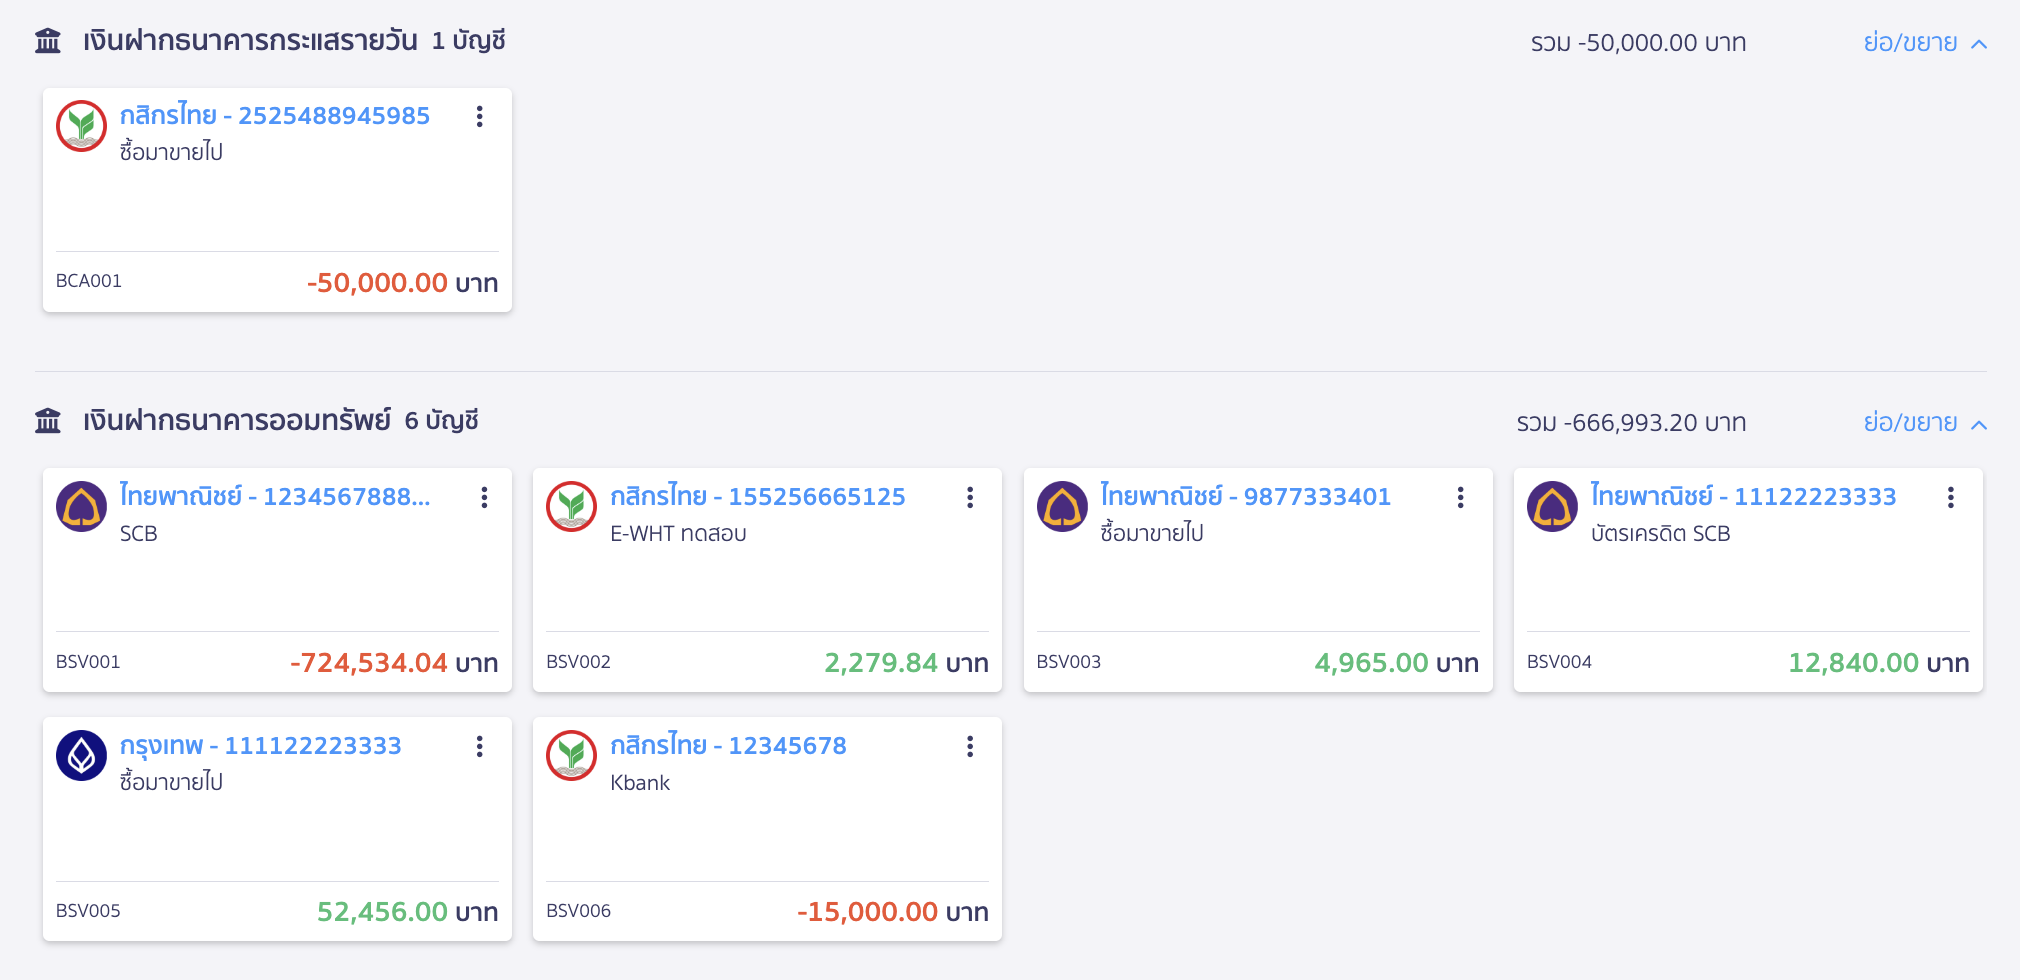The height and width of the screenshot is (980, 2020).
Task: Open account link กสิกรไทย - 12345678
Action: click(x=728, y=746)
